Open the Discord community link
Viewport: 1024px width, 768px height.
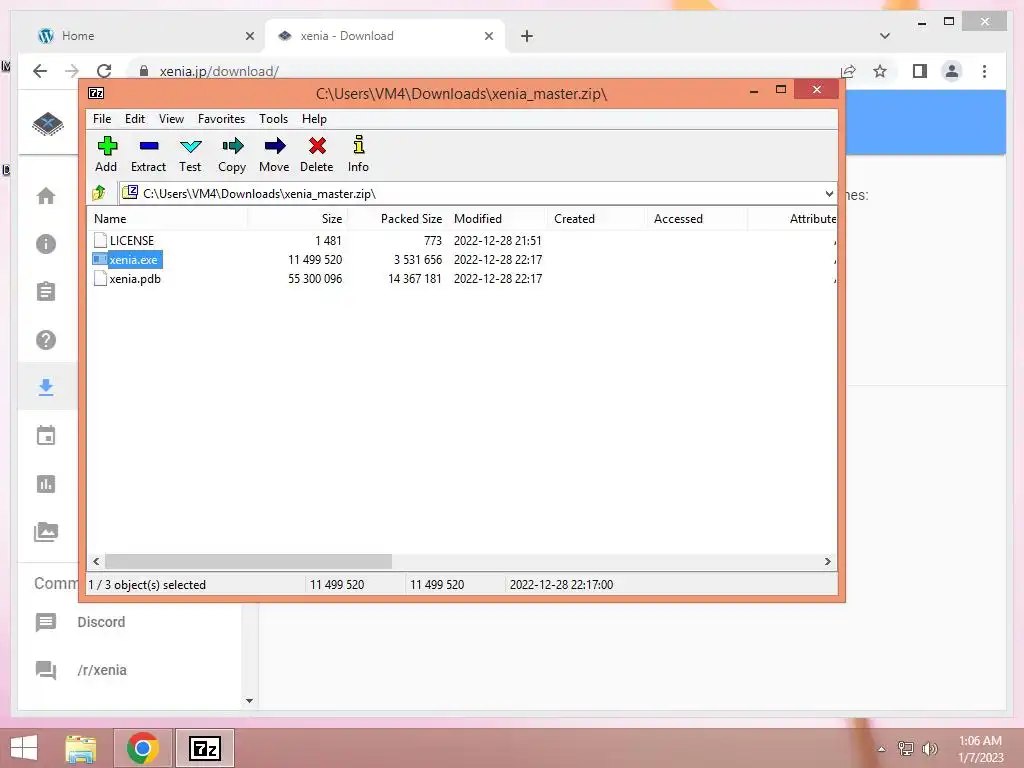point(101,622)
